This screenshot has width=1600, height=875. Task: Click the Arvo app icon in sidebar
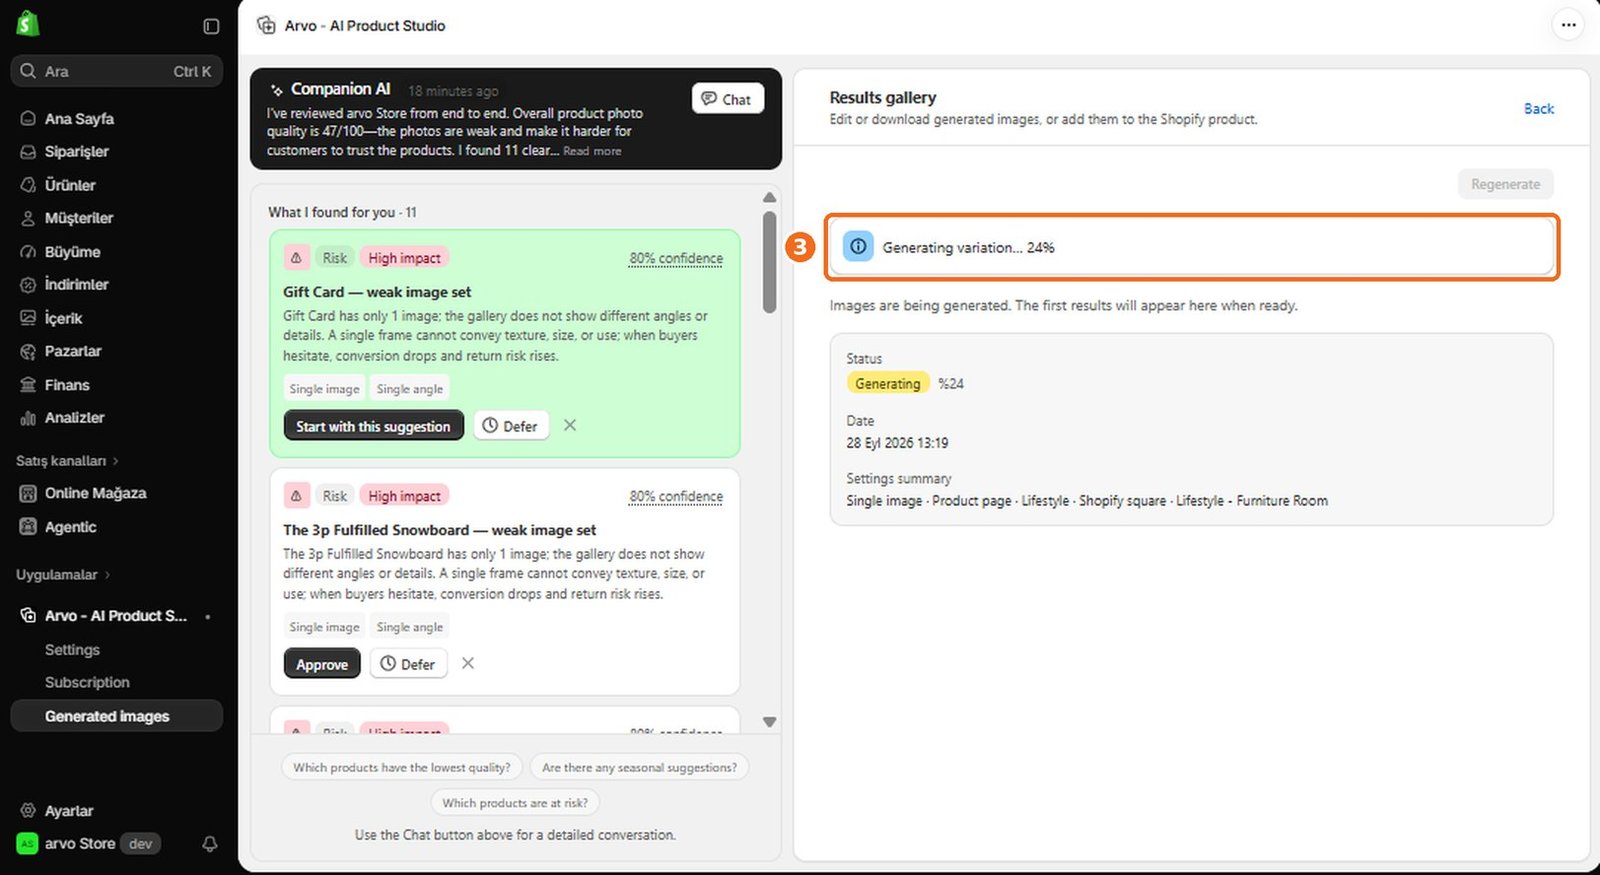(28, 616)
